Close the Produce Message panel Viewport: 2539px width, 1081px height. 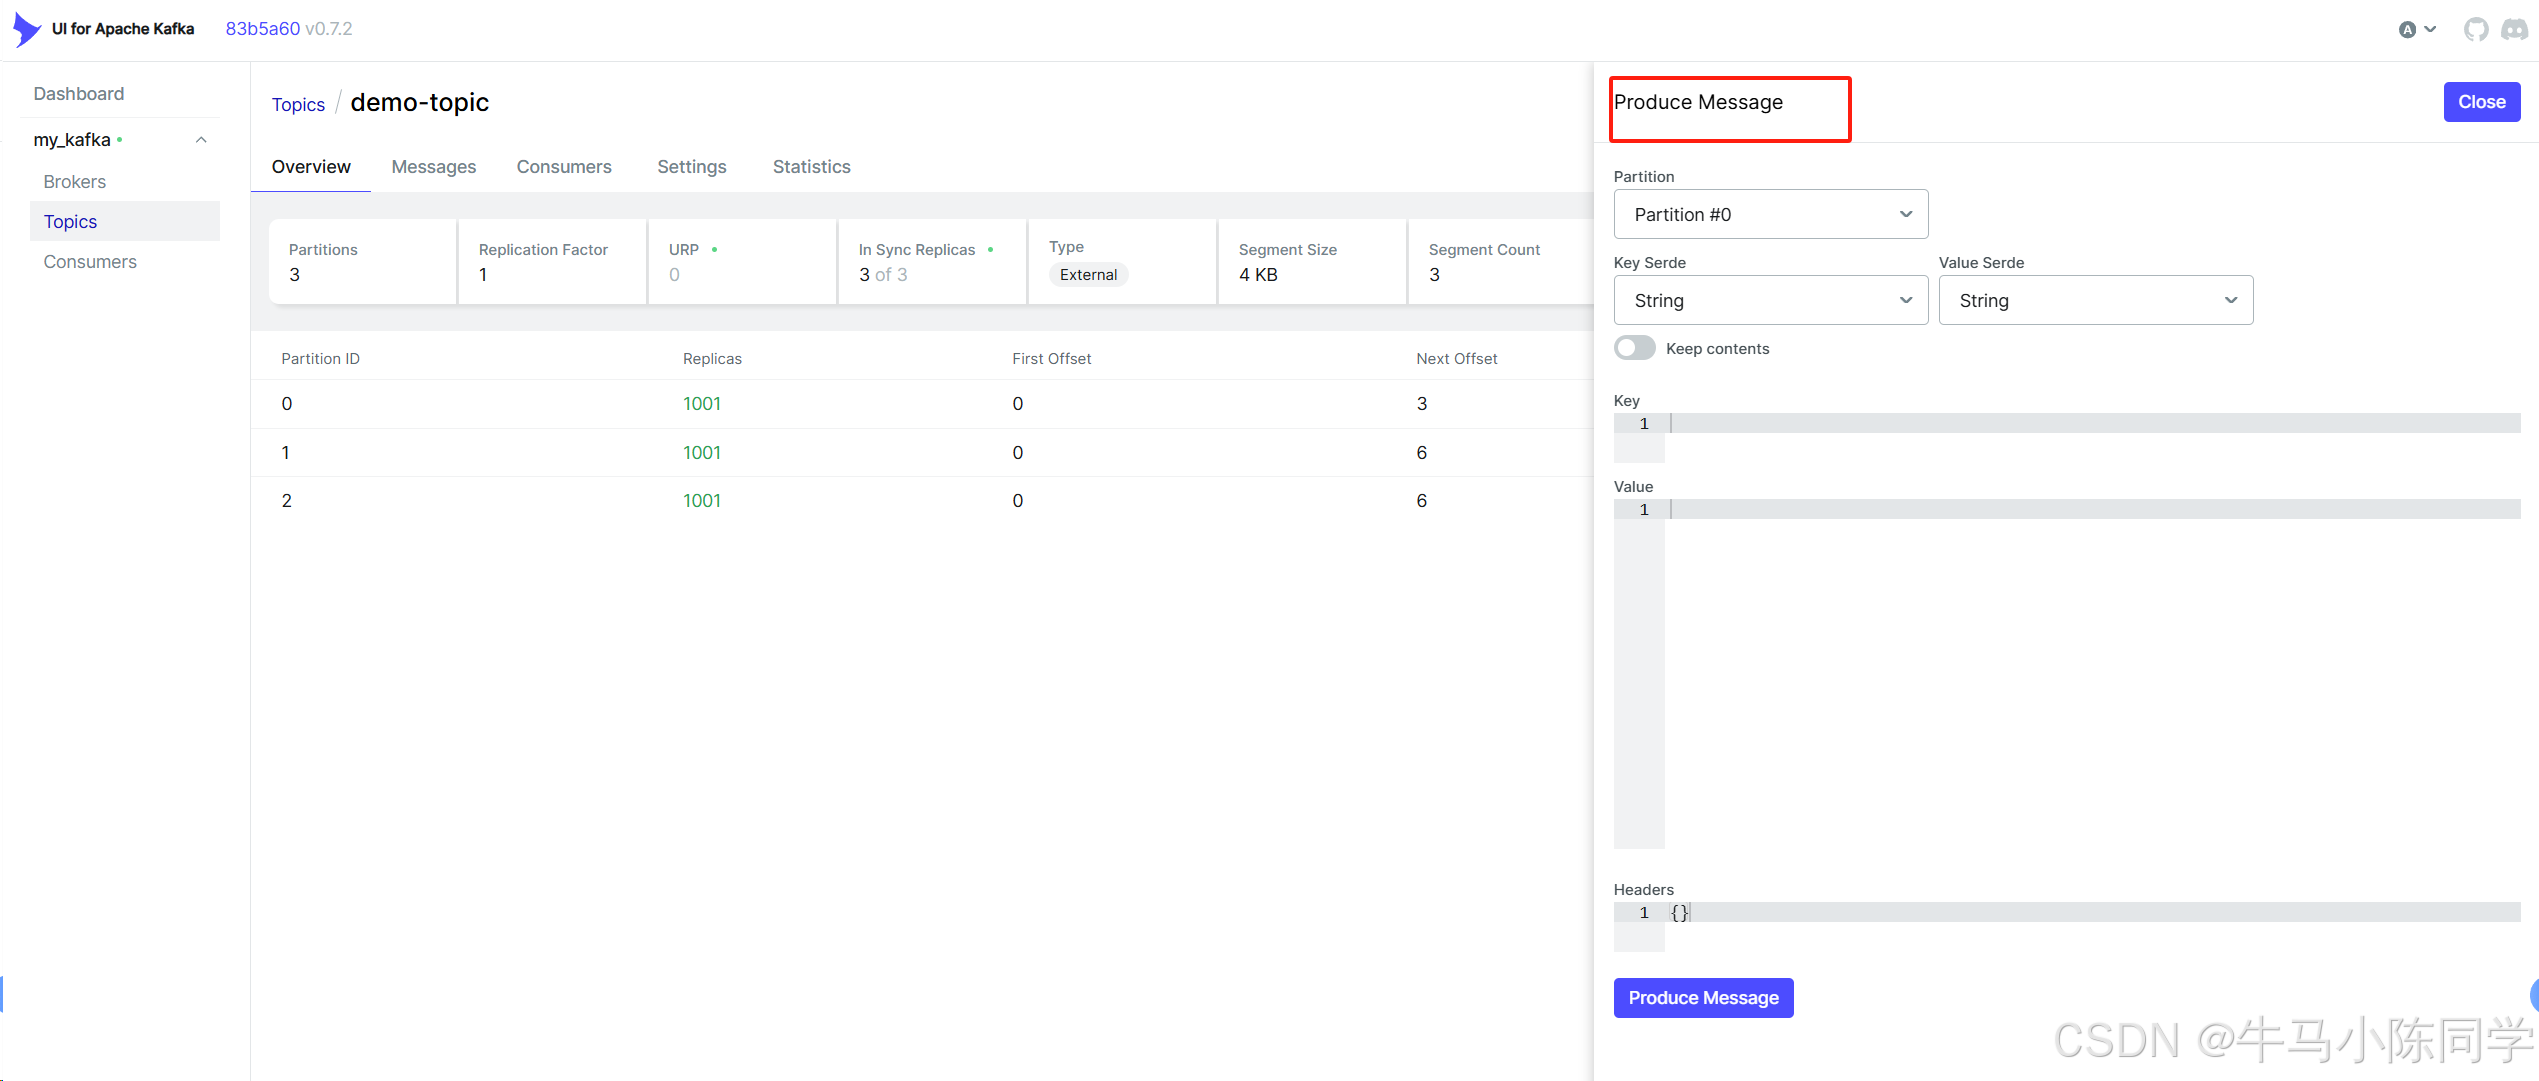coord(2481,102)
